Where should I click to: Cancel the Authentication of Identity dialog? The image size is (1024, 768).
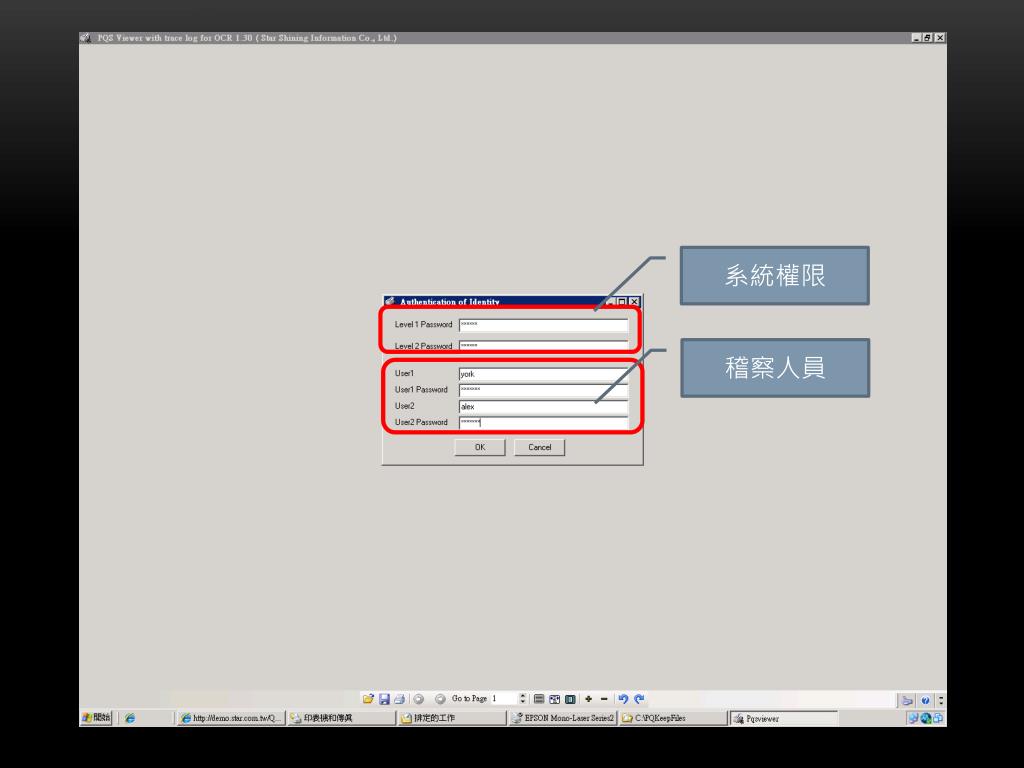(x=539, y=447)
